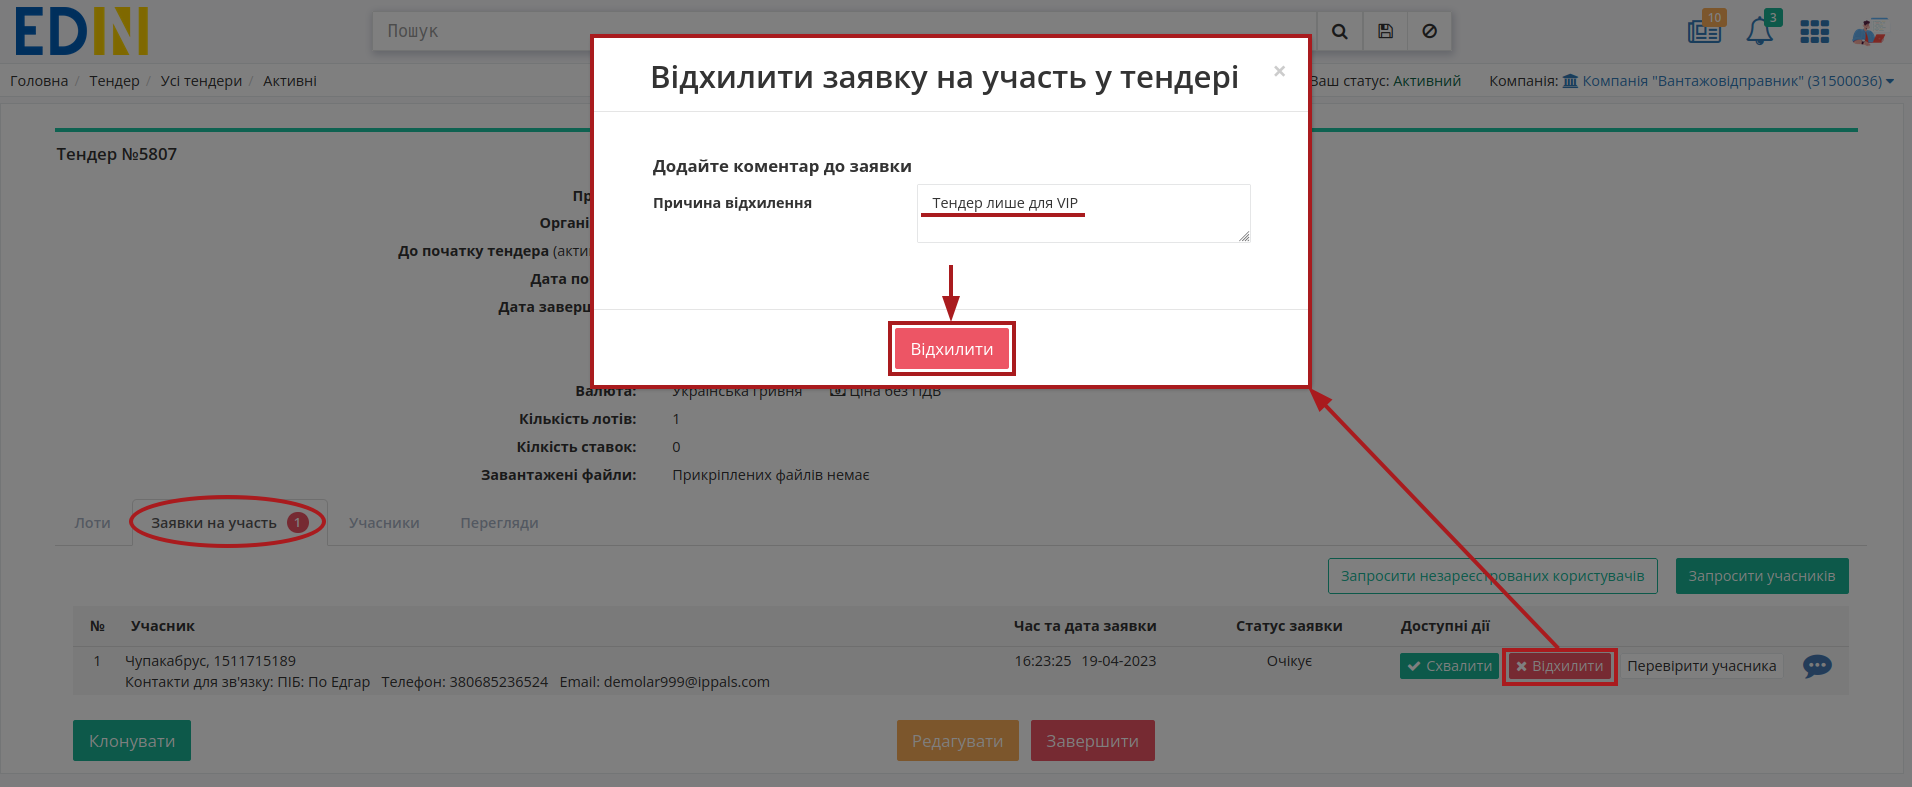
Task: Click the Учасник column header
Action: [163, 626]
